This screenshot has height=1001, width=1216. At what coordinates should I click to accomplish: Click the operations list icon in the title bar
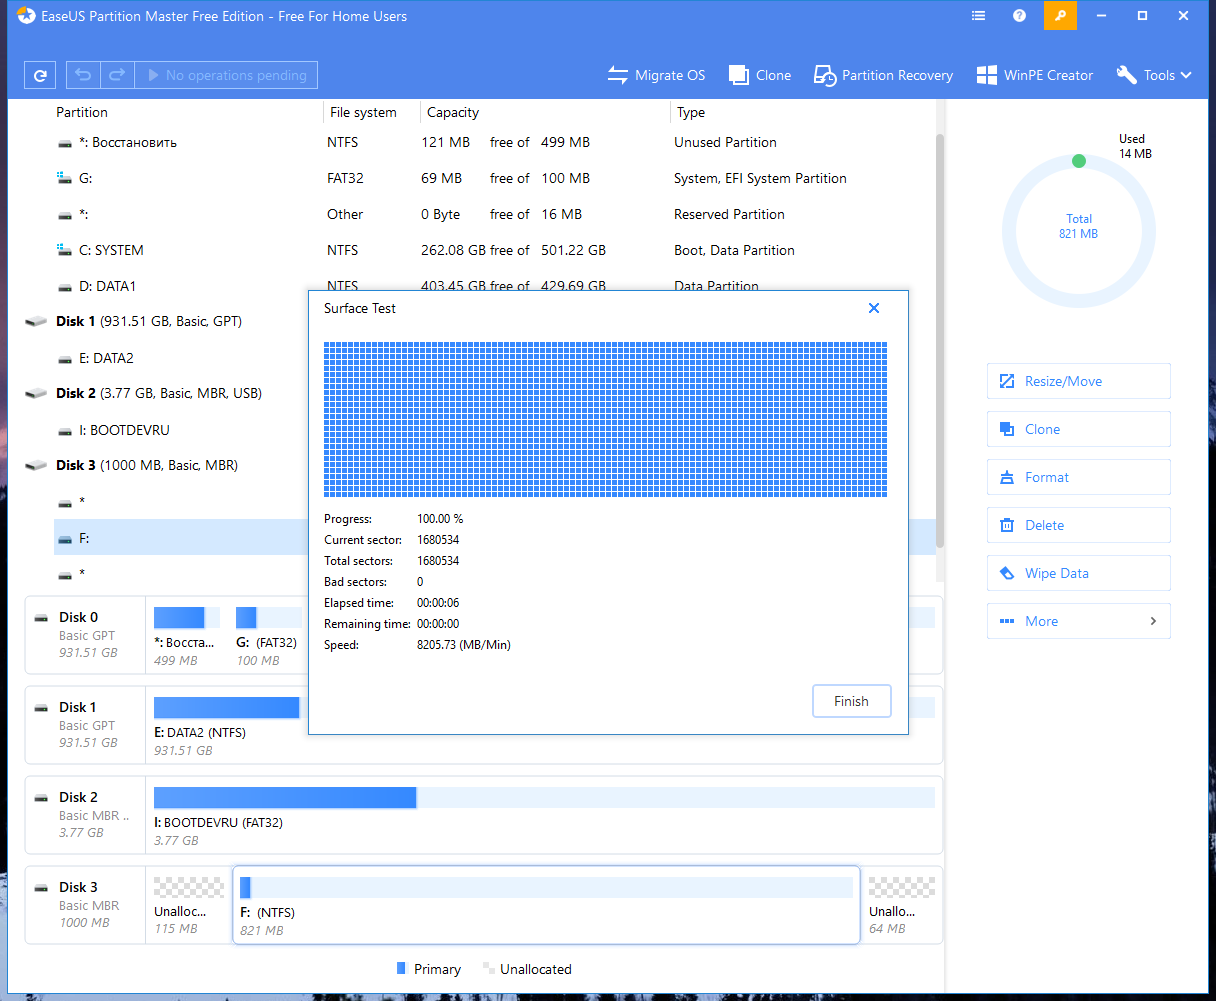click(x=978, y=16)
